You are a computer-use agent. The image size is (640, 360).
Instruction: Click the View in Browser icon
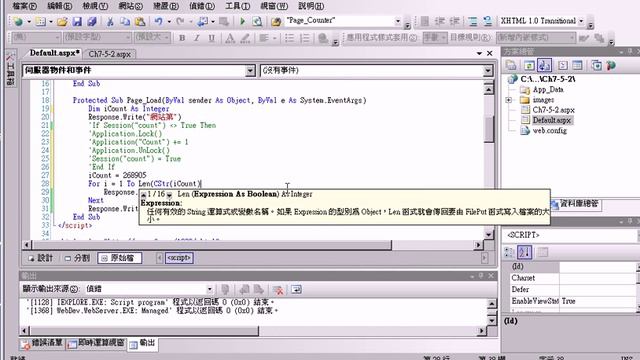click(257, 21)
